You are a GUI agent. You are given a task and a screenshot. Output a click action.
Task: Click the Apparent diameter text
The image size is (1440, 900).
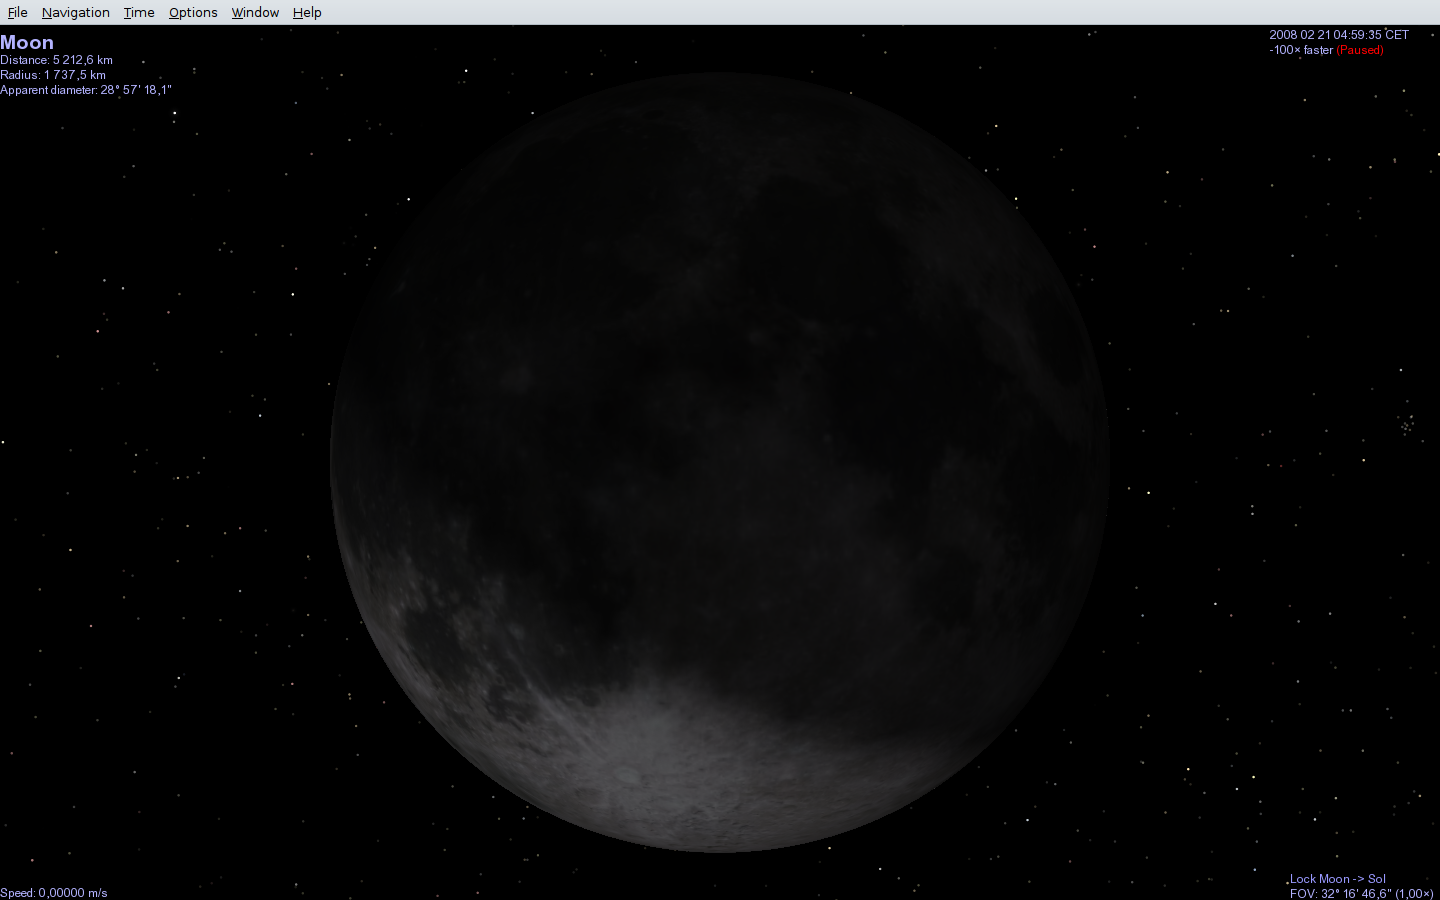[86, 90]
